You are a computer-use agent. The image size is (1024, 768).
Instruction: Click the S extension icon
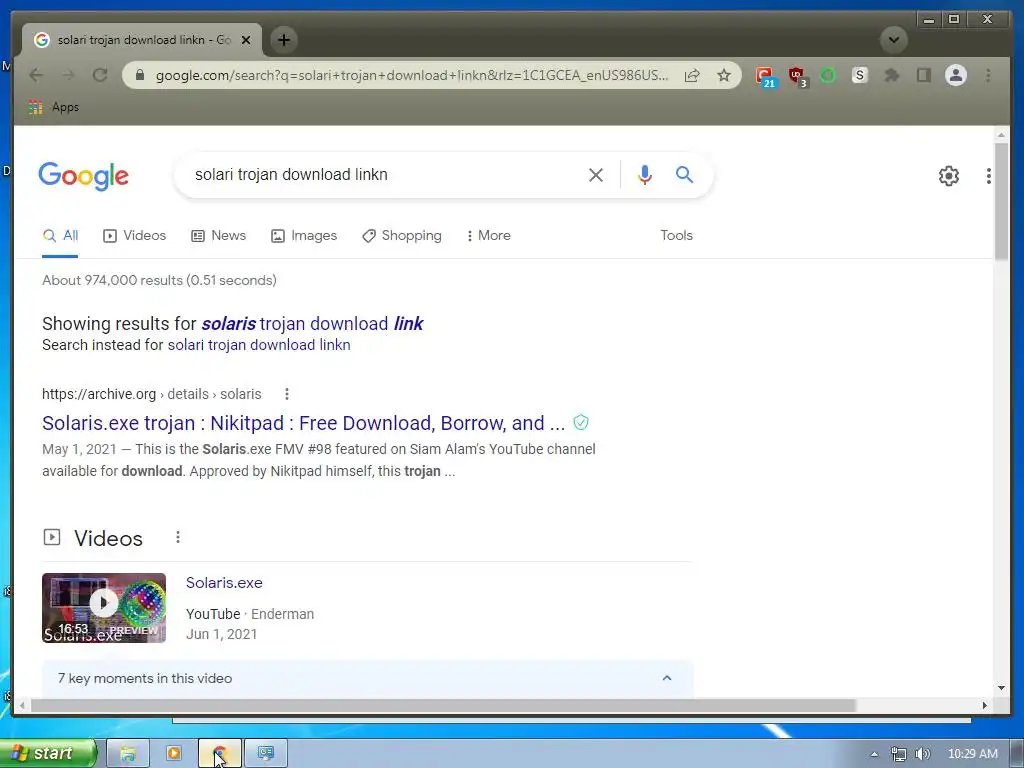859,76
